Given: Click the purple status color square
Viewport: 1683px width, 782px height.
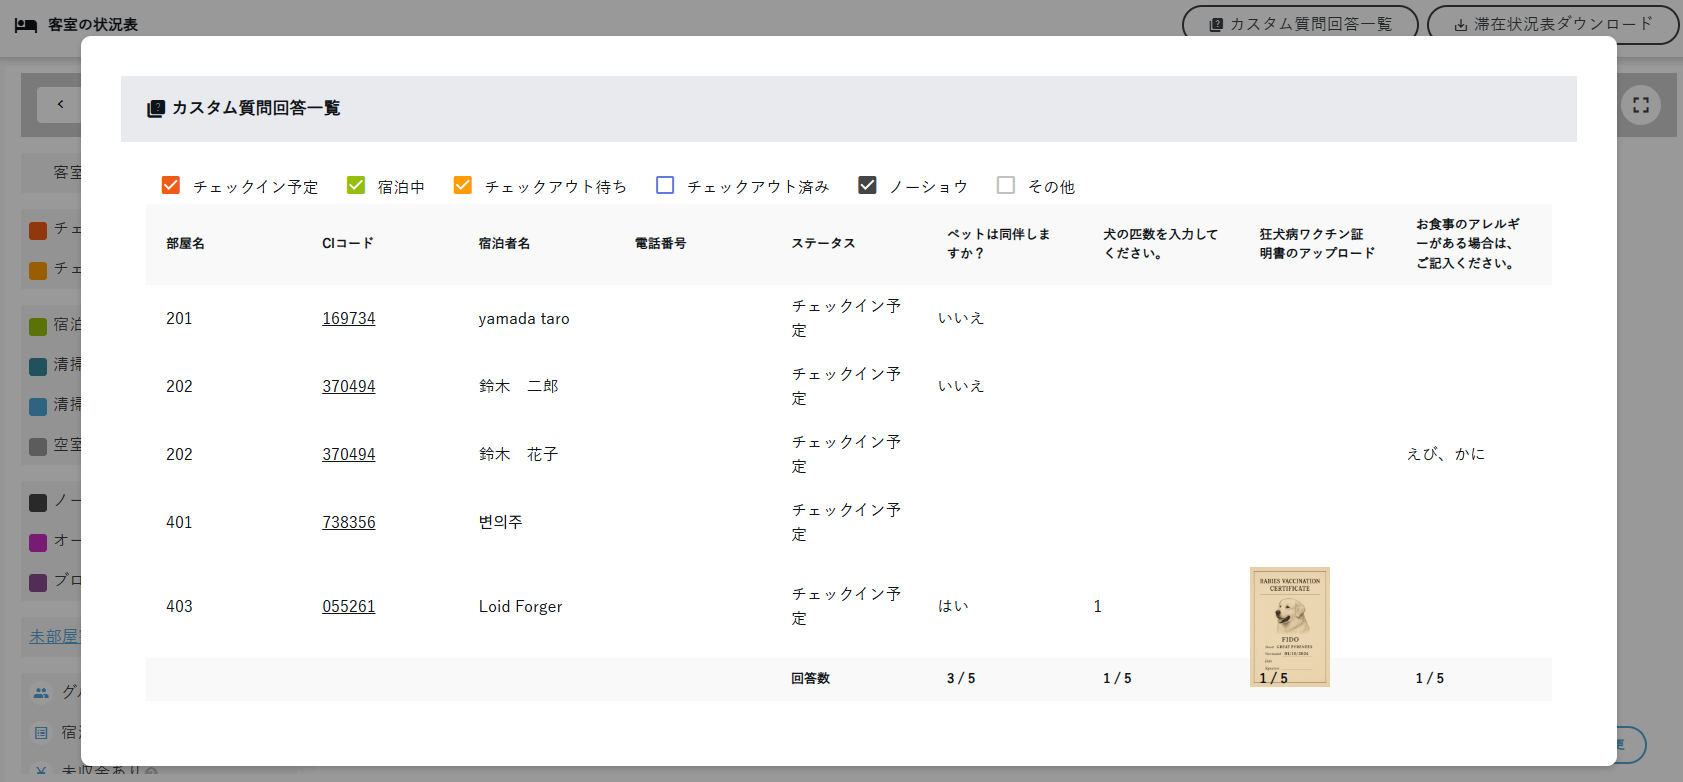Looking at the screenshot, I should (x=38, y=582).
